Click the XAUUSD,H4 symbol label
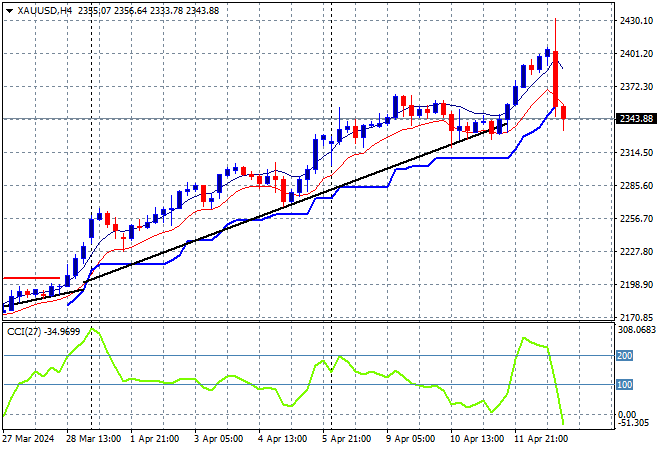Image resolution: width=660 pixels, height=450 pixels. 37,9
